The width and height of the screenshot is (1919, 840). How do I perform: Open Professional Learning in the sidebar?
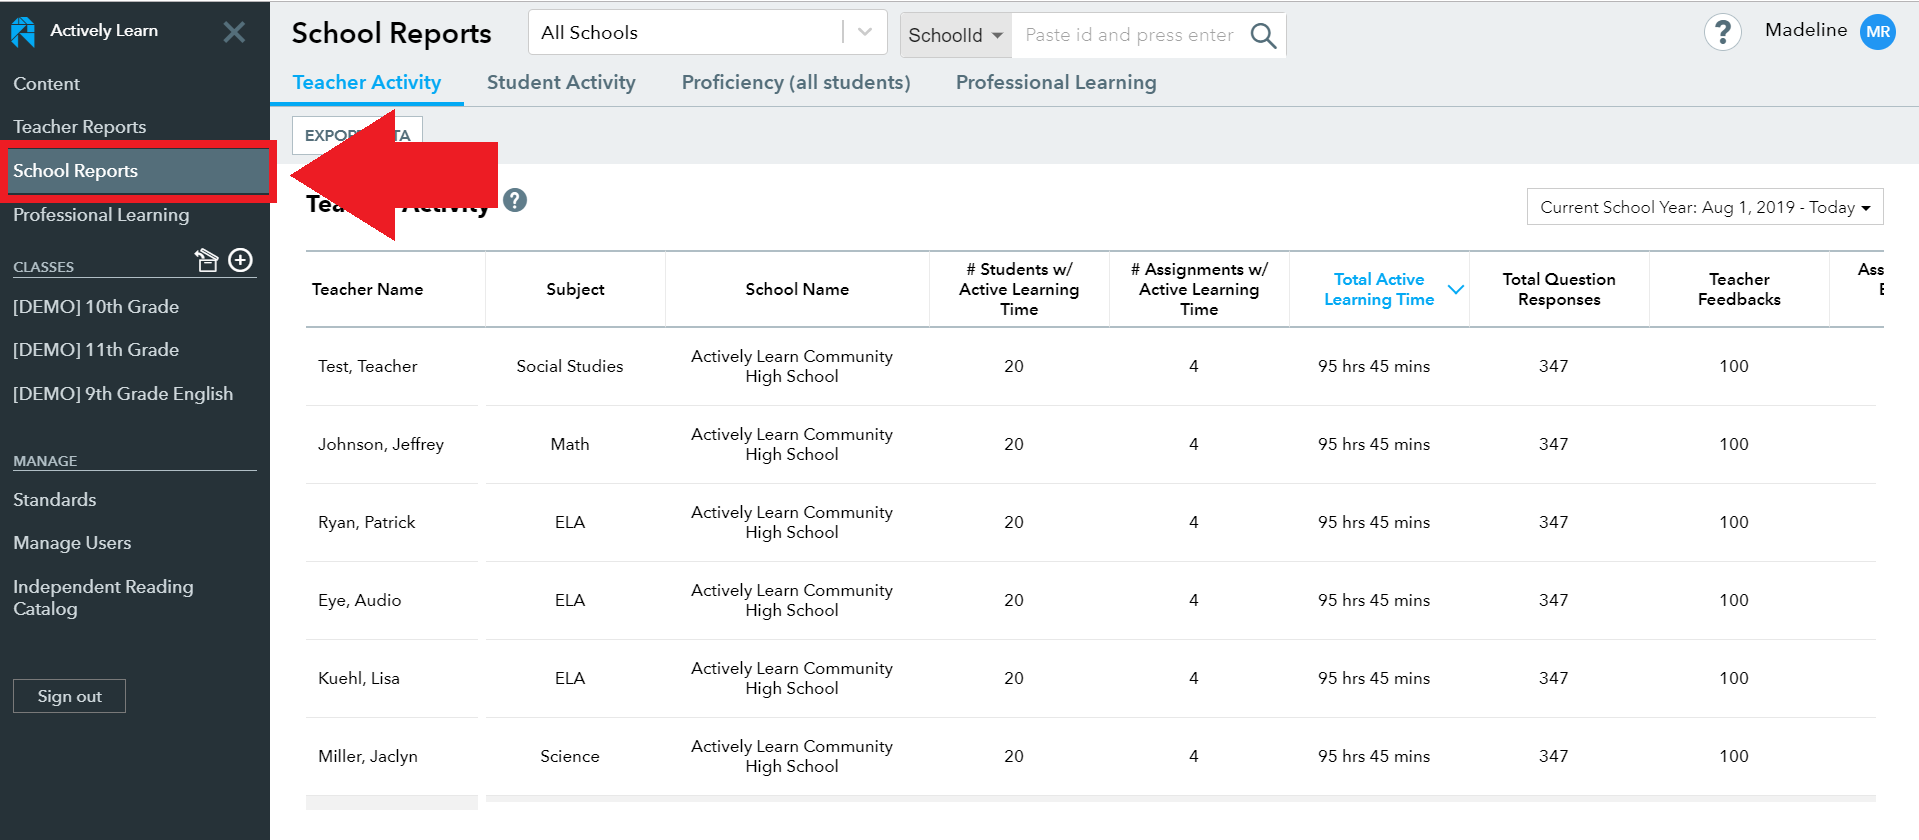coord(101,215)
